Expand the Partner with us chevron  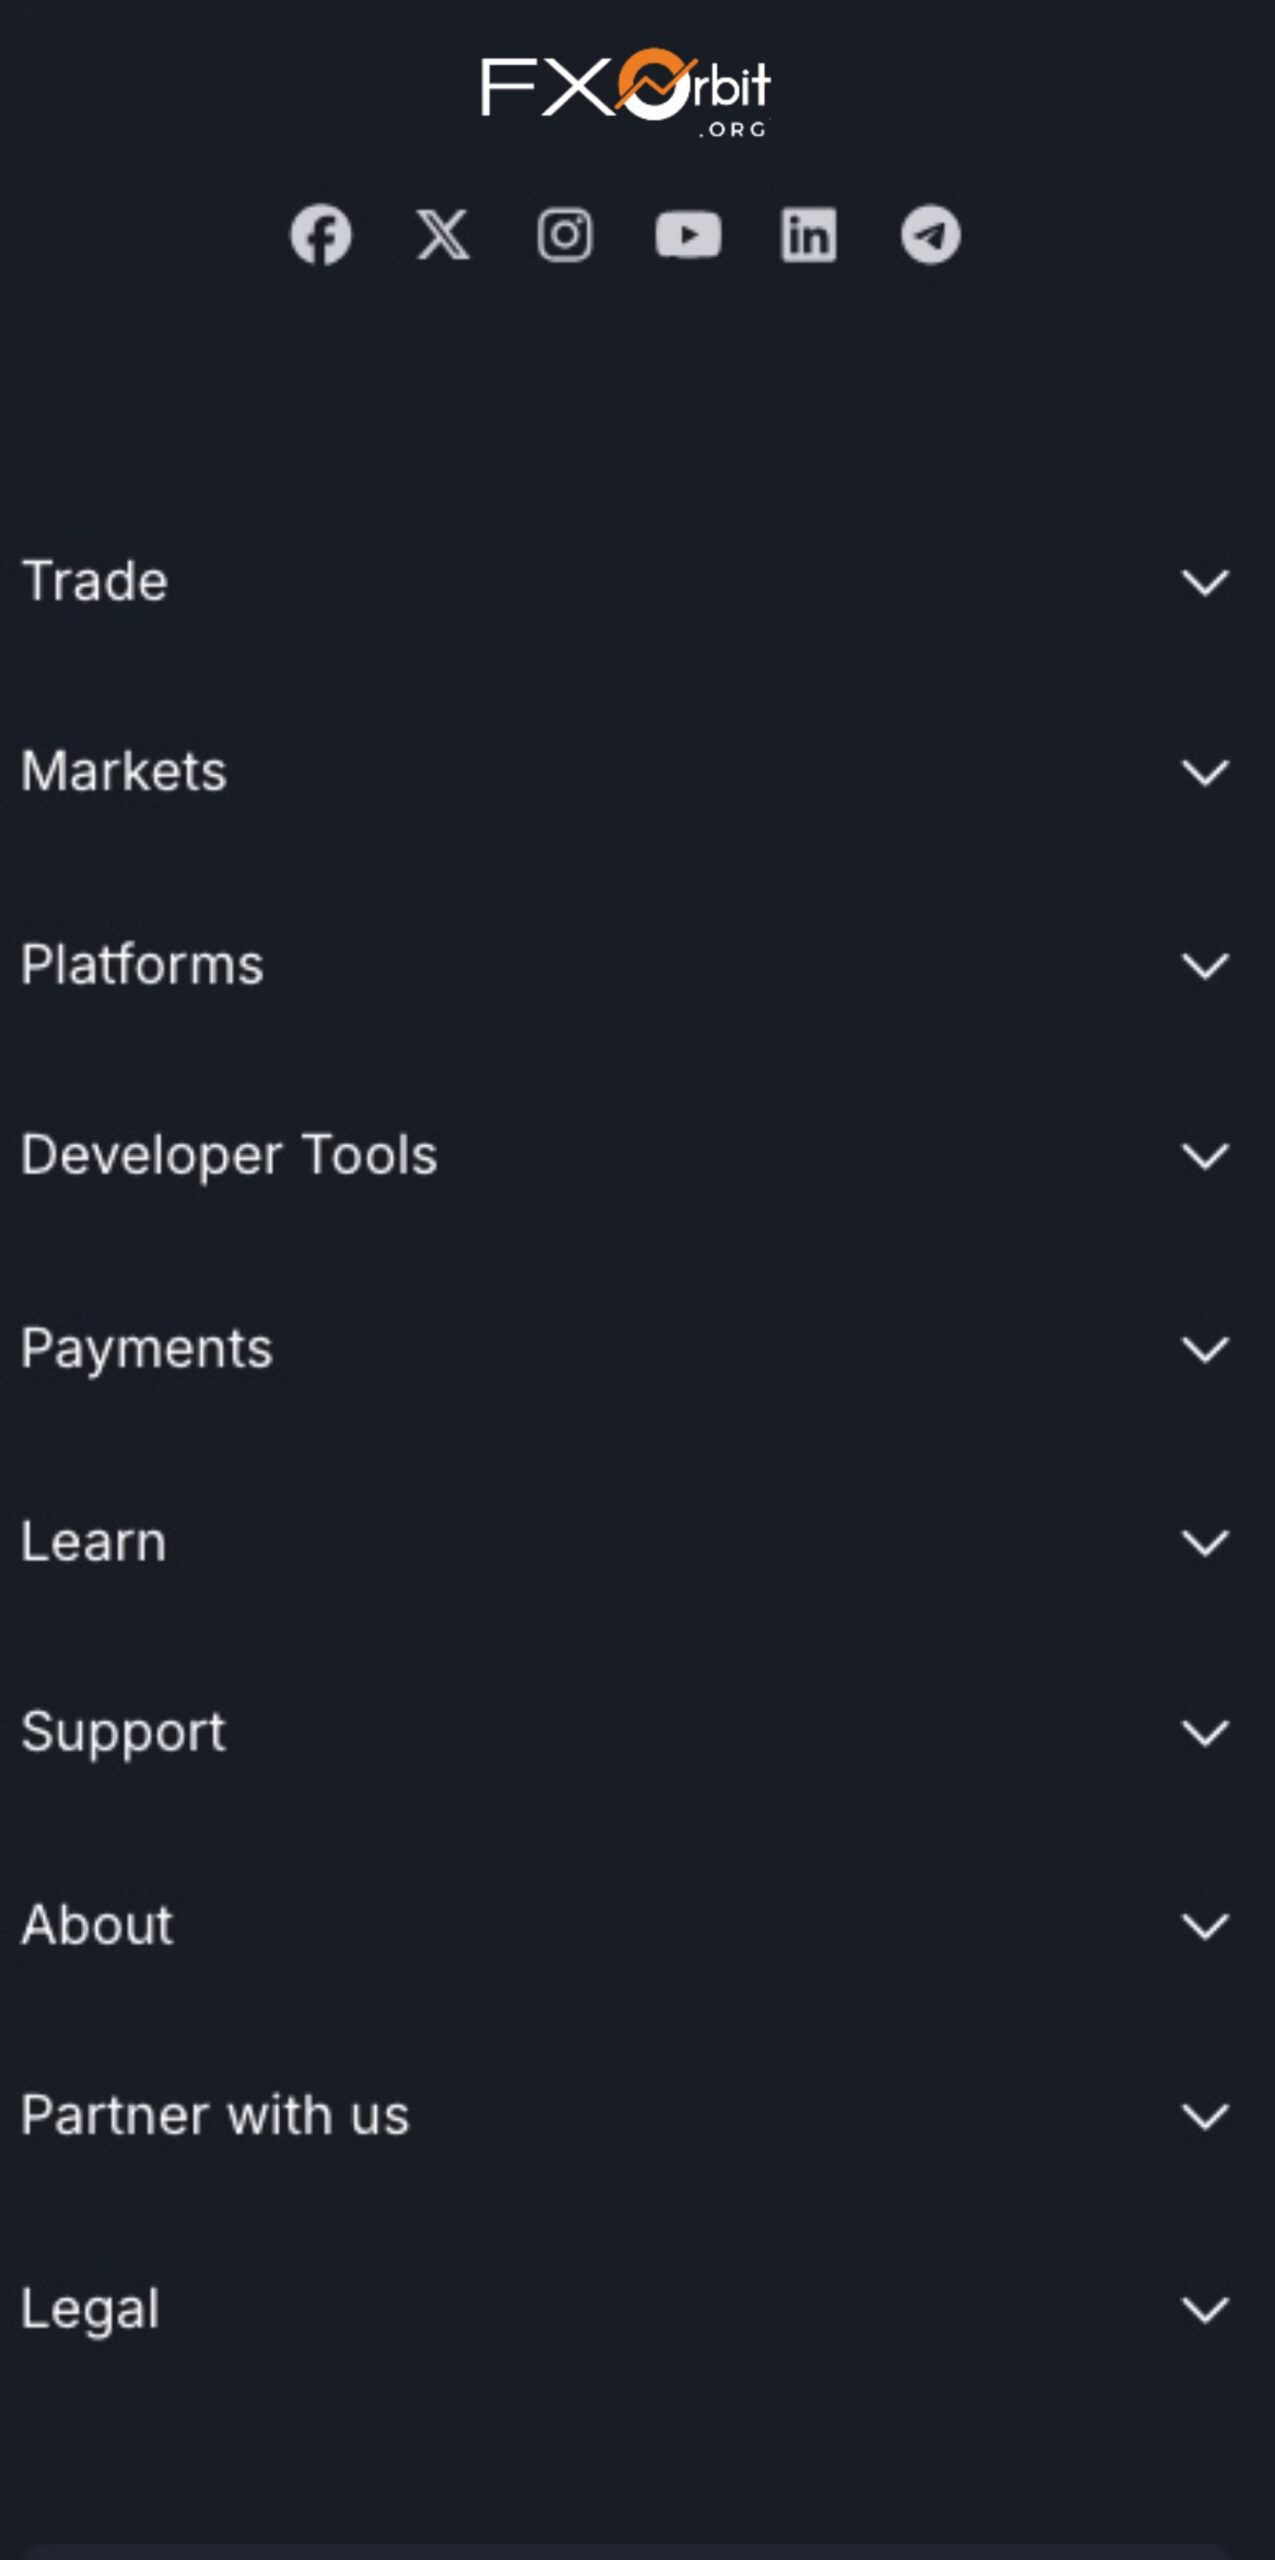click(x=1205, y=2117)
